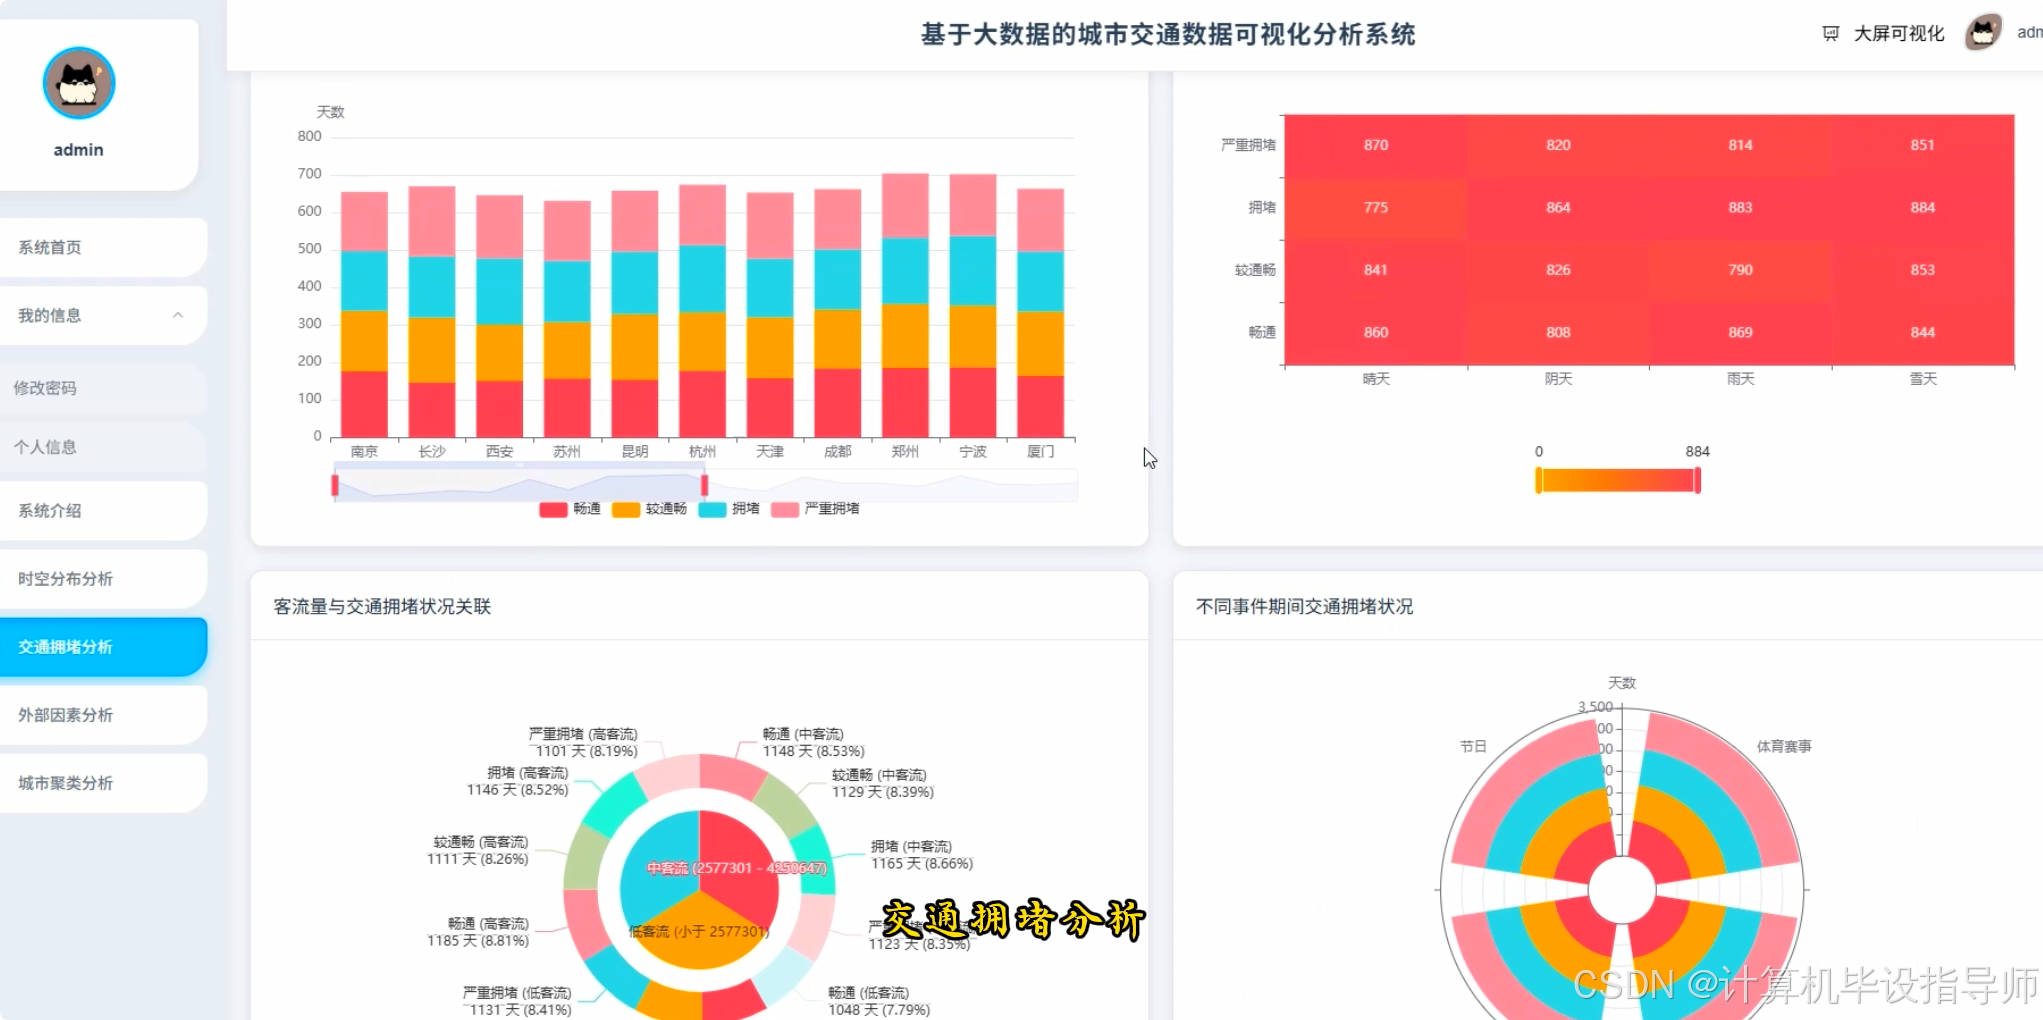
Task: Go to 系统介绍 page
Action: click(103, 511)
